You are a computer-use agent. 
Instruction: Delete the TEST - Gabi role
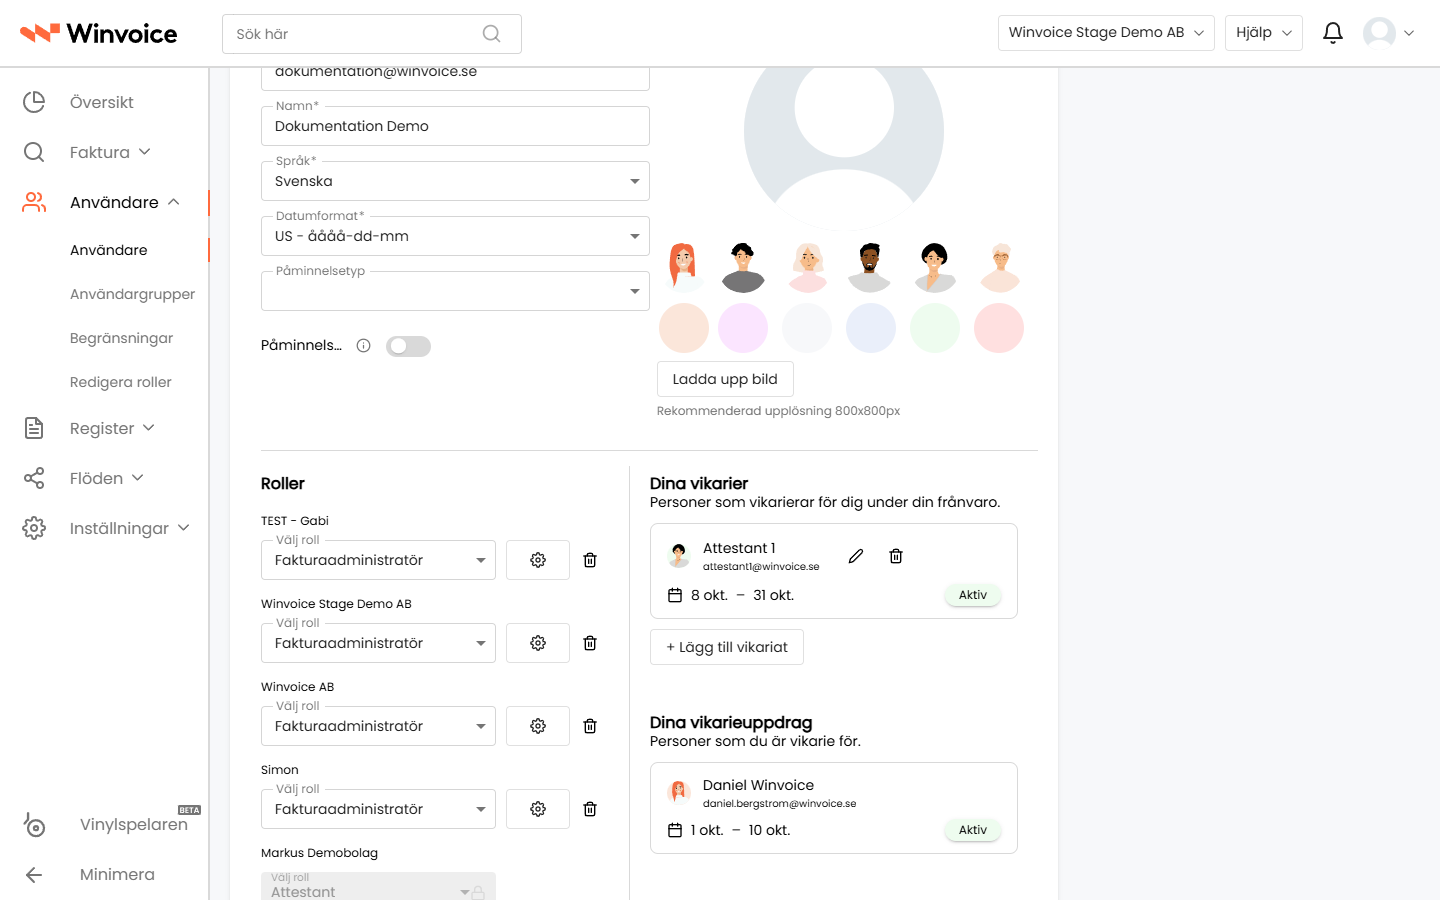click(590, 560)
